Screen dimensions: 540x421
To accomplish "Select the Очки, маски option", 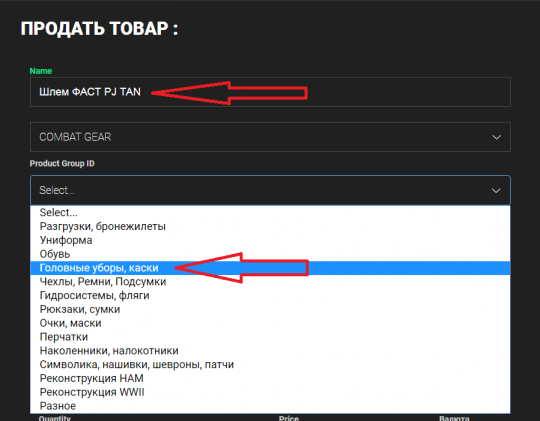I will click(270, 323).
